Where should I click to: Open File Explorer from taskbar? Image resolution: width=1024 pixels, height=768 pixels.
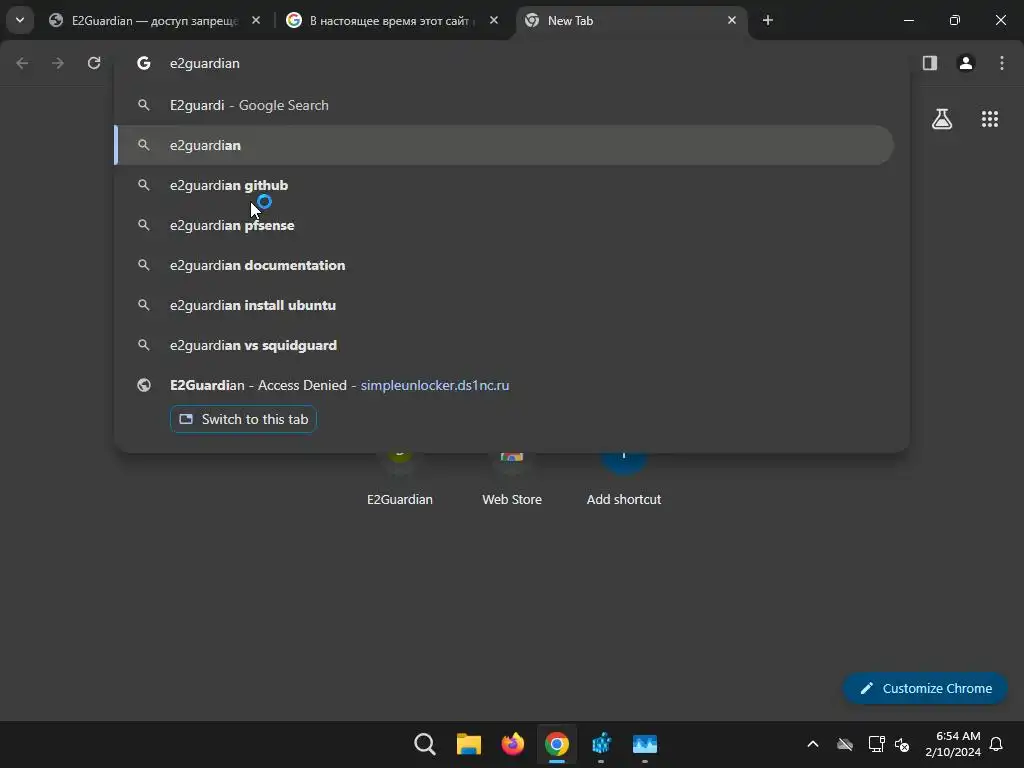[469, 744]
